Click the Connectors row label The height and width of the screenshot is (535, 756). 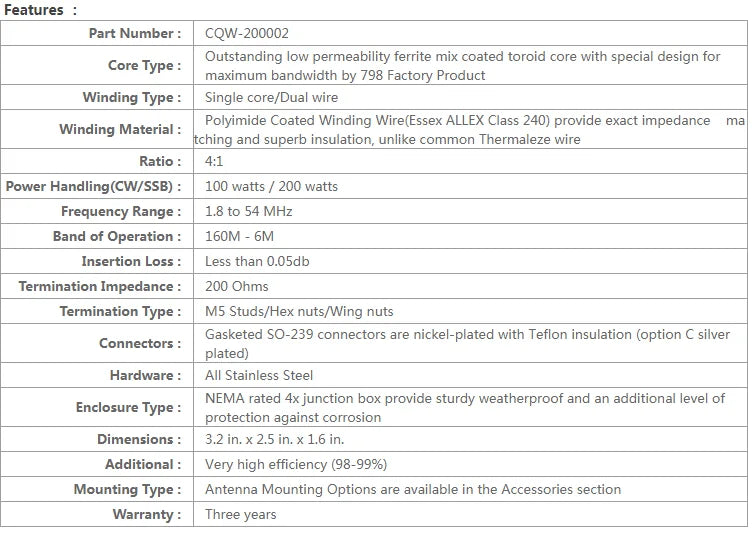pyautogui.click(x=140, y=343)
